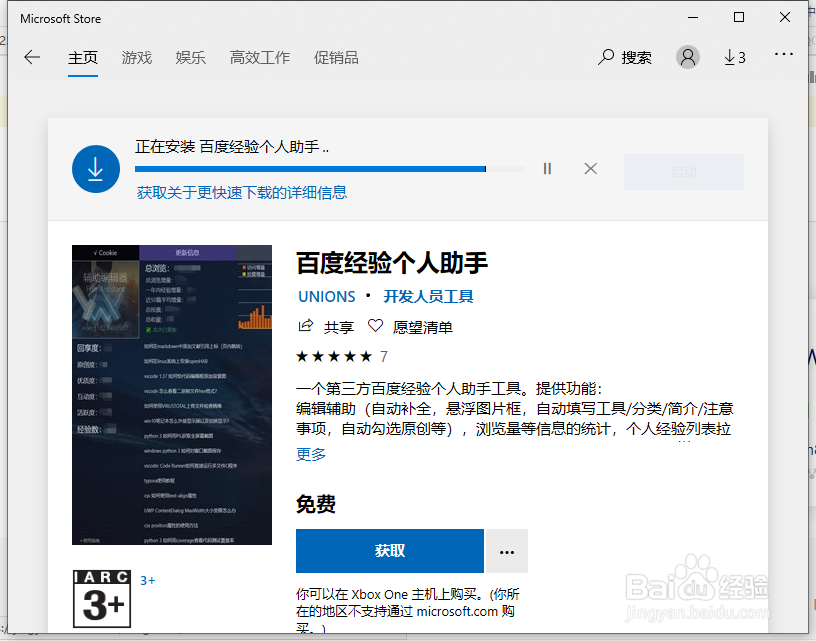This screenshot has width=816, height=641.
Task: Open the more options button beside 获取
Action: [x=507, y=552]
